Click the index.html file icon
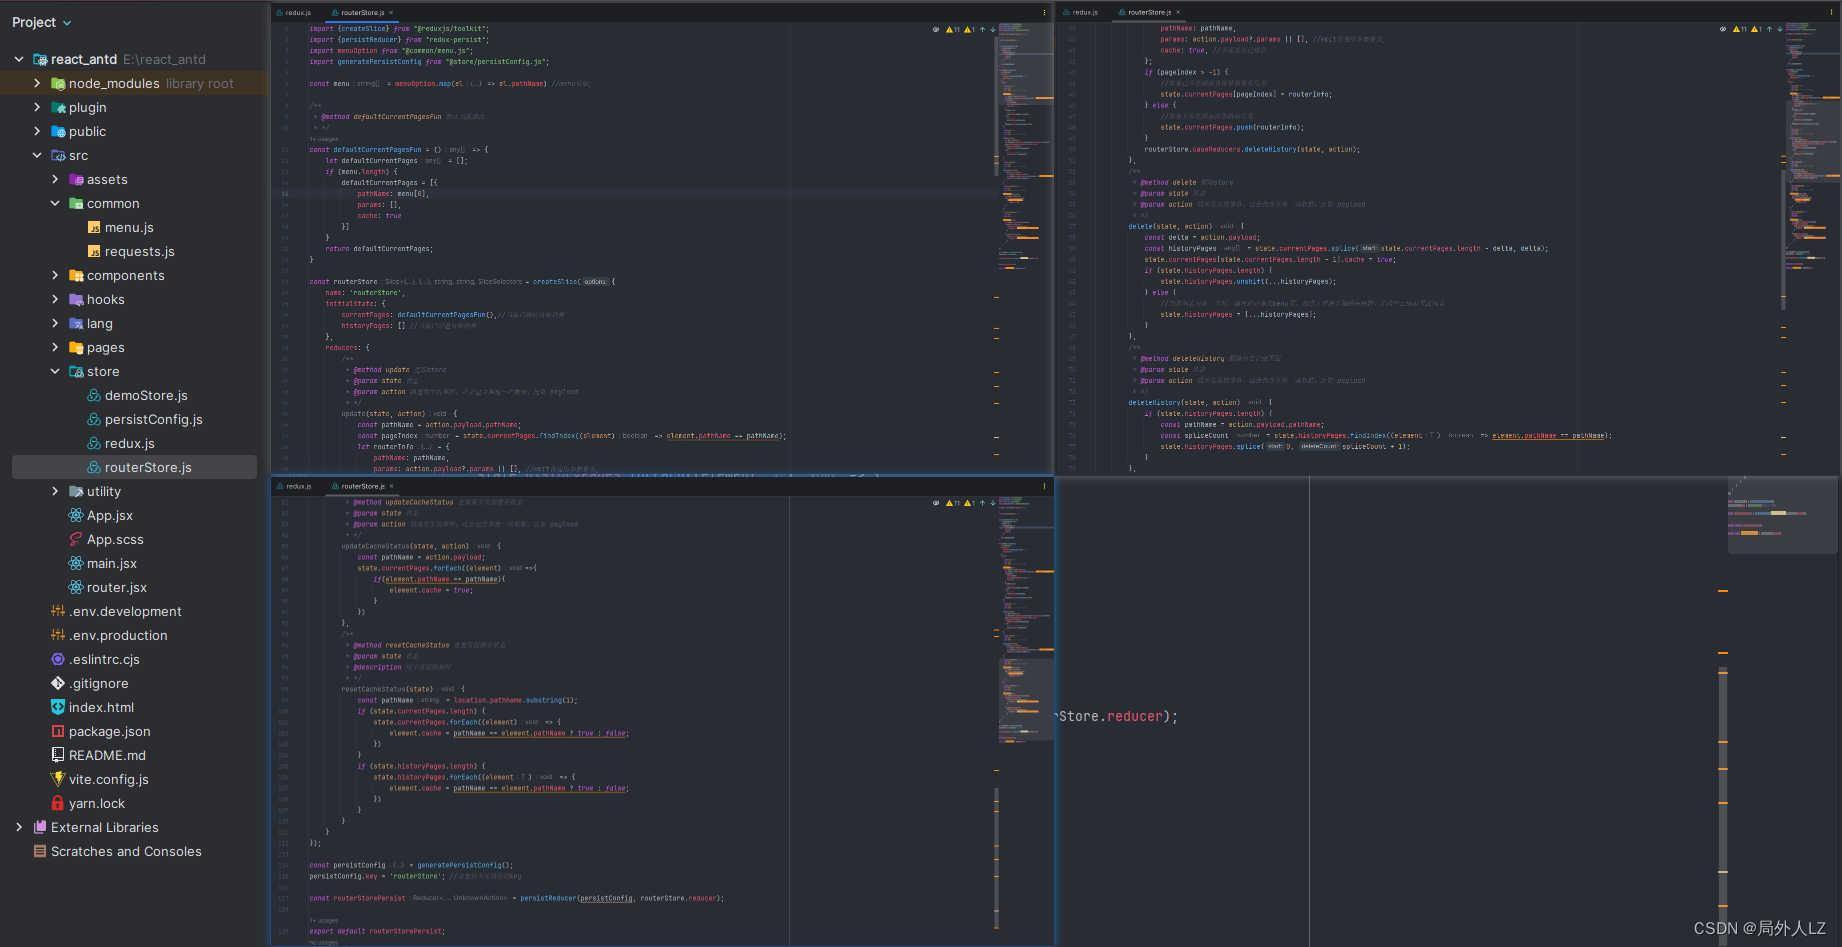Screen dimensions: 1842x947 pyautogui.click(x=58, y=707)
